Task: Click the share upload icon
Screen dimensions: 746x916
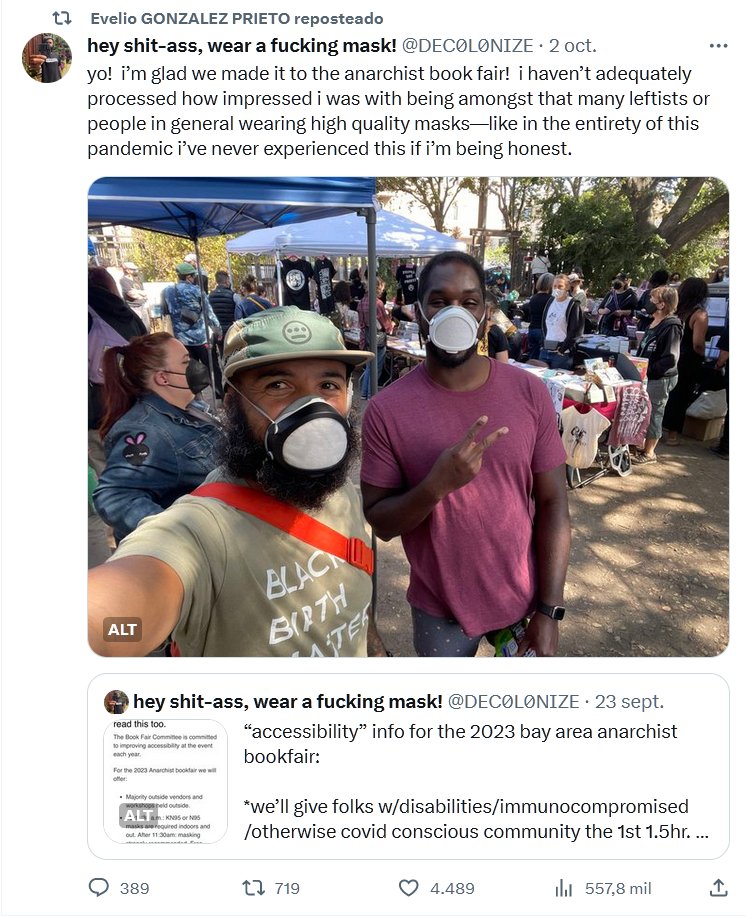Action: click(719, 888)
